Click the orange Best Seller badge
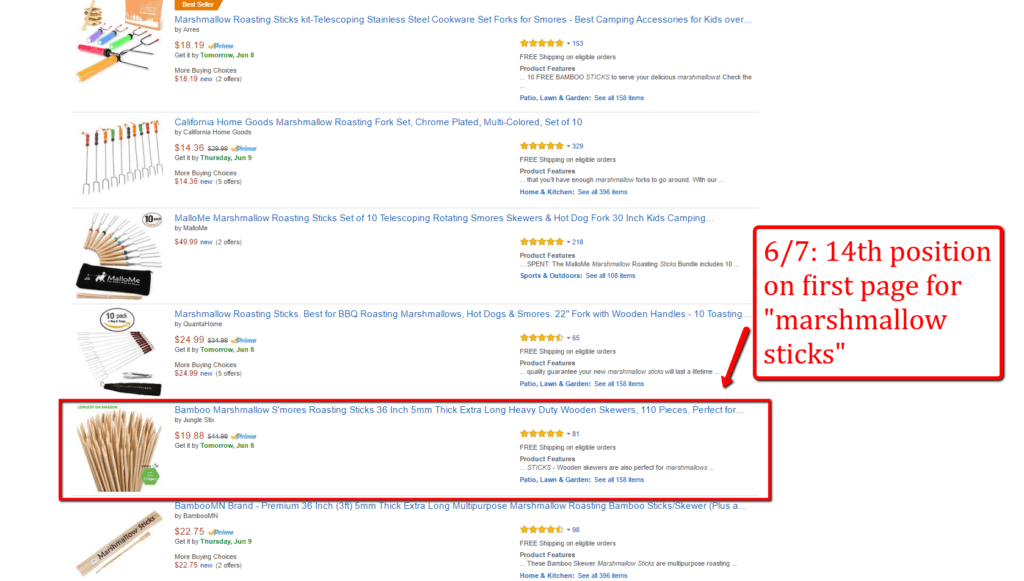Viewport: 1024px width, 581px height. point(190,4)
